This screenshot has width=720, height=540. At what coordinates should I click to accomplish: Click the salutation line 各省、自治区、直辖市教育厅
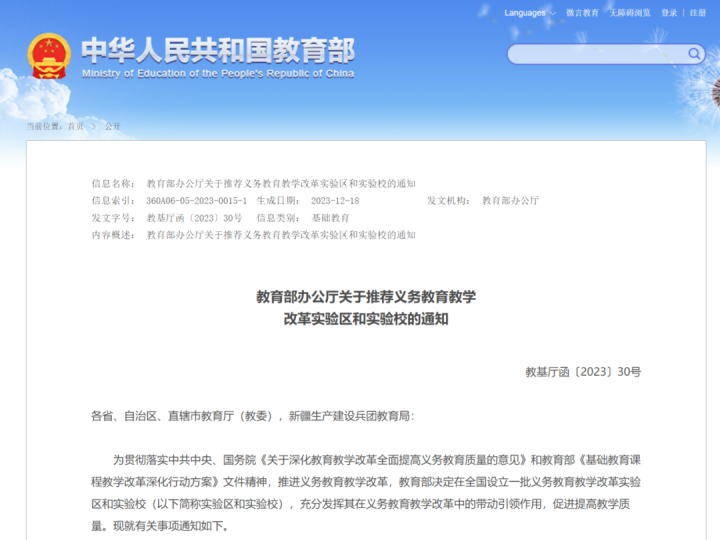[253, 416]
